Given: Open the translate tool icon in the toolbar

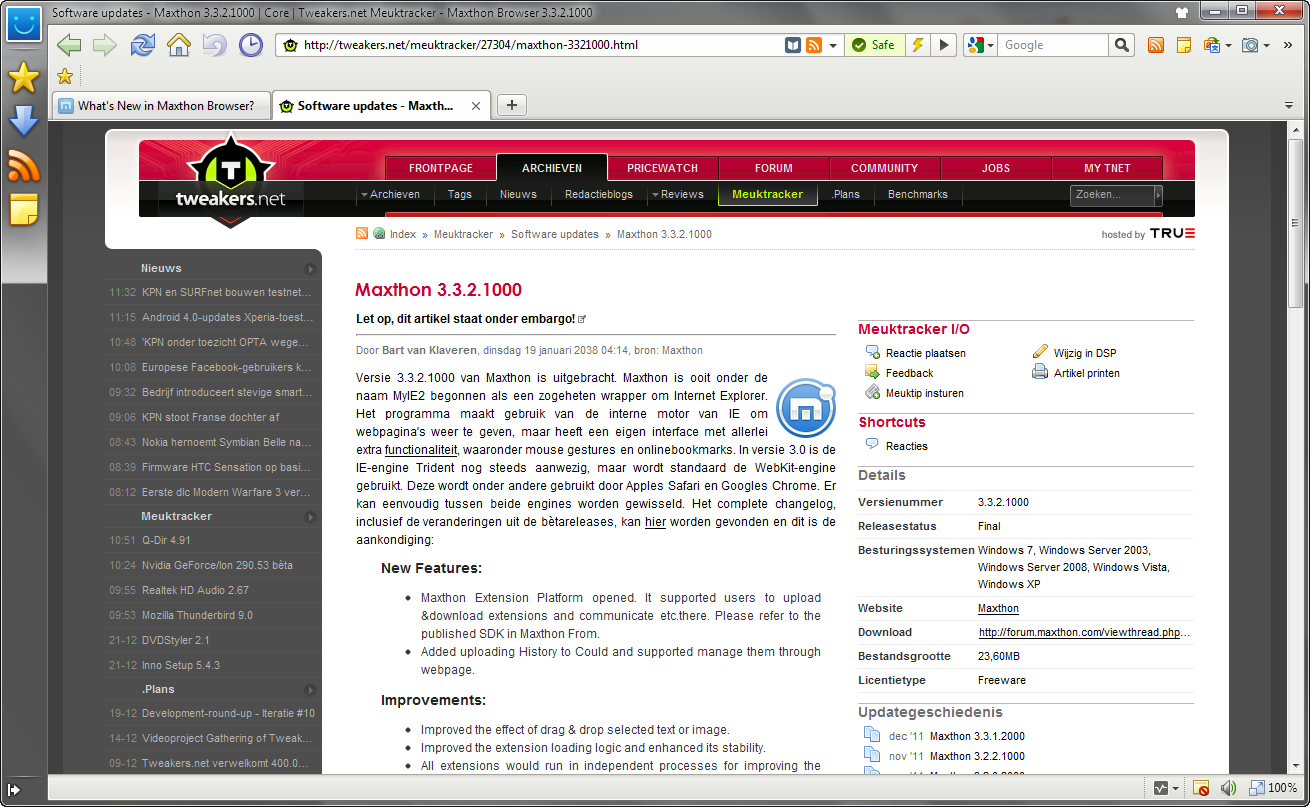Looking at the screenshot, I should coord(1211,45).
